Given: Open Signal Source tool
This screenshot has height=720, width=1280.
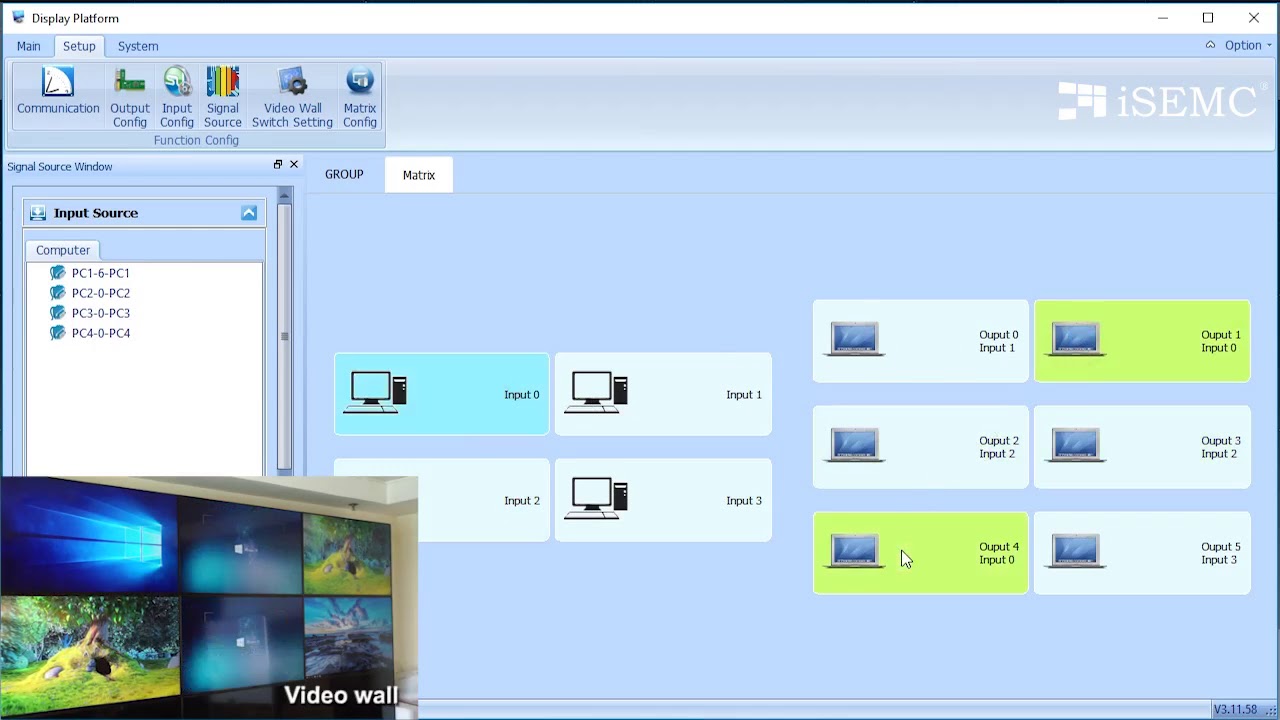Looking at the screenshot, I should [x=222, y=97].
